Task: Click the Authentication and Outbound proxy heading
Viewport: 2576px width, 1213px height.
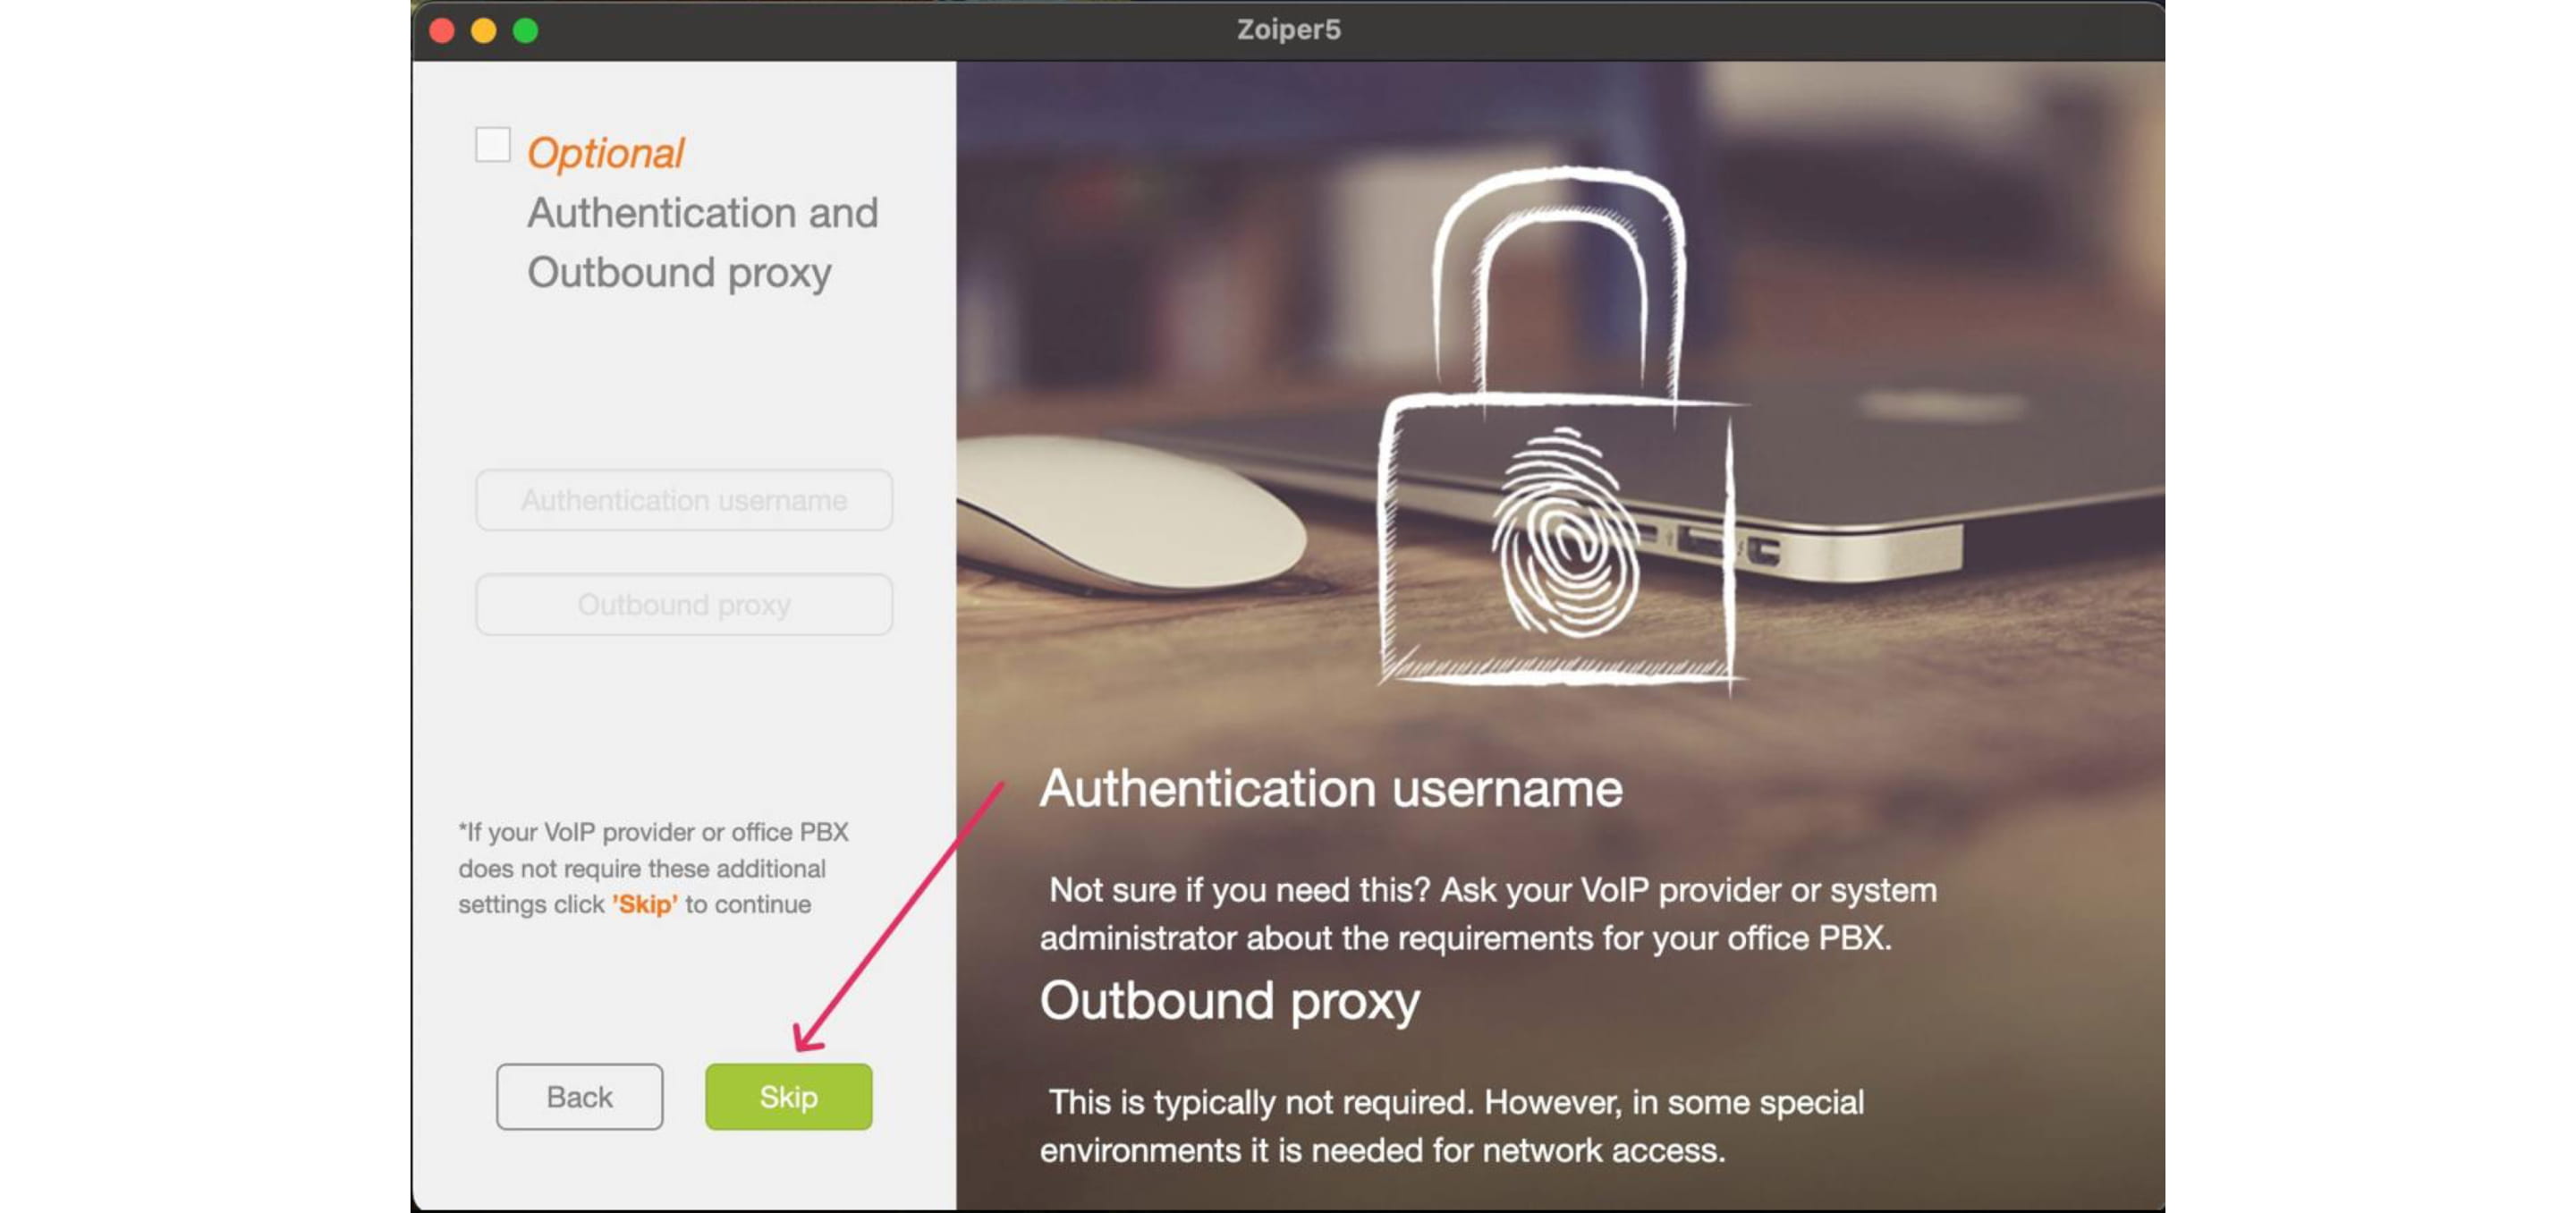Action: click(703, 243)
